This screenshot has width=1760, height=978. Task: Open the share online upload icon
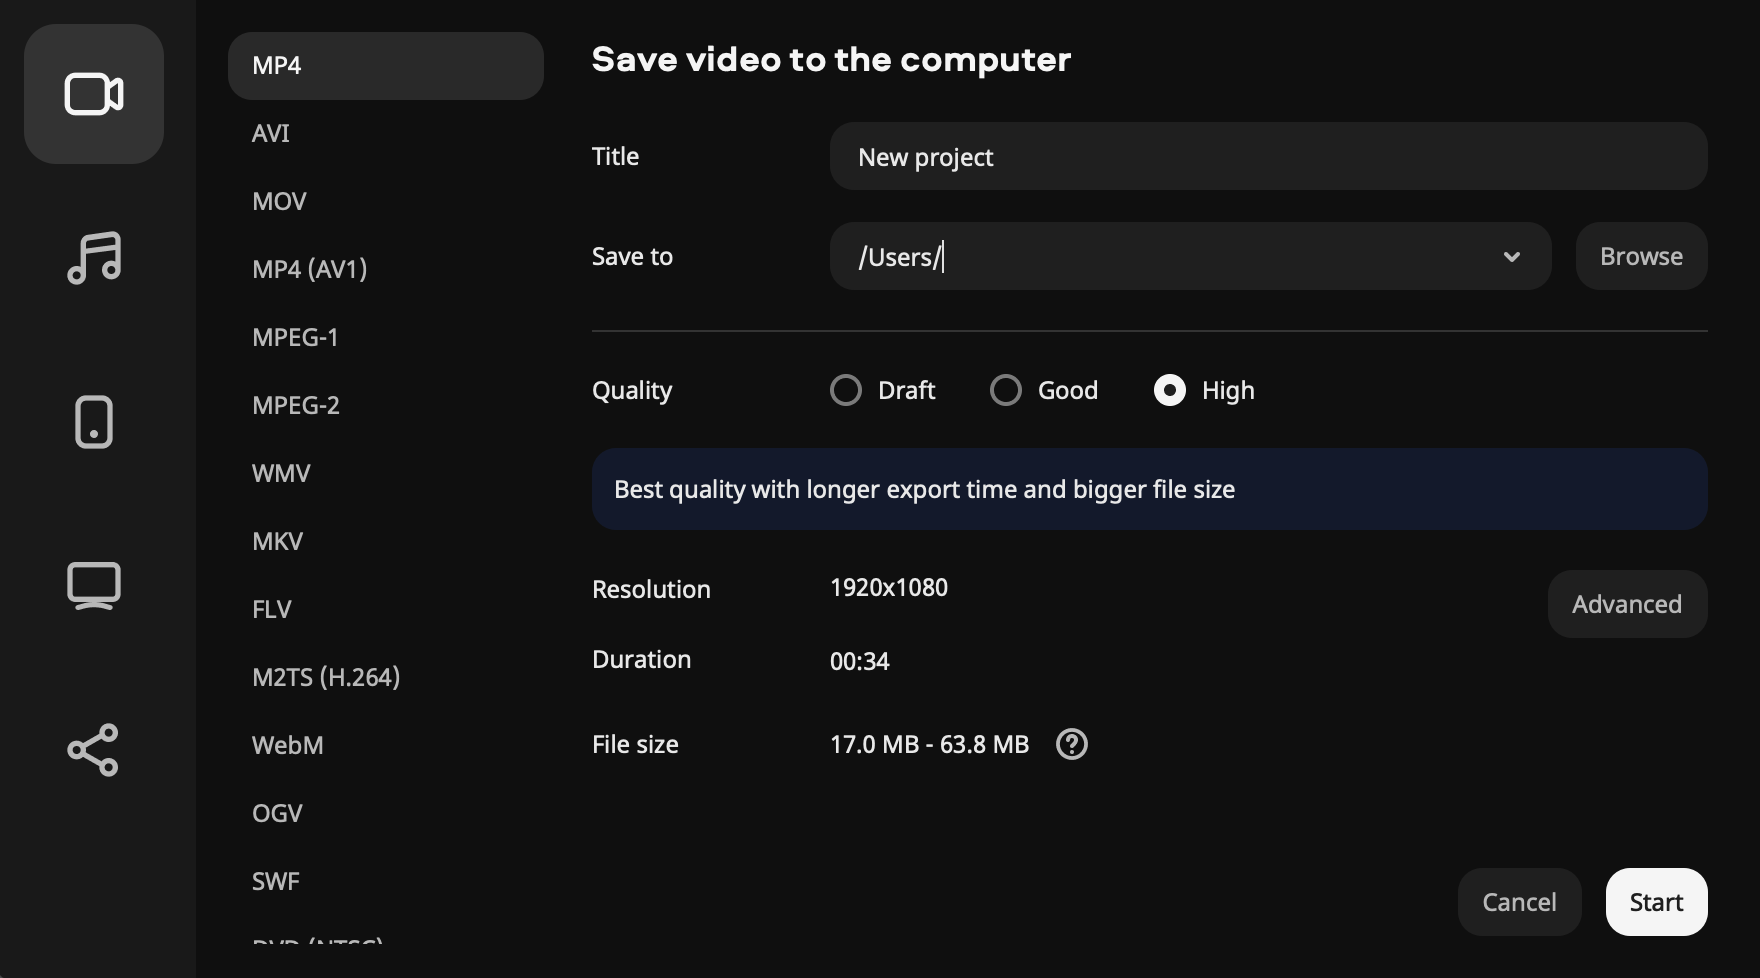[94, 750]
